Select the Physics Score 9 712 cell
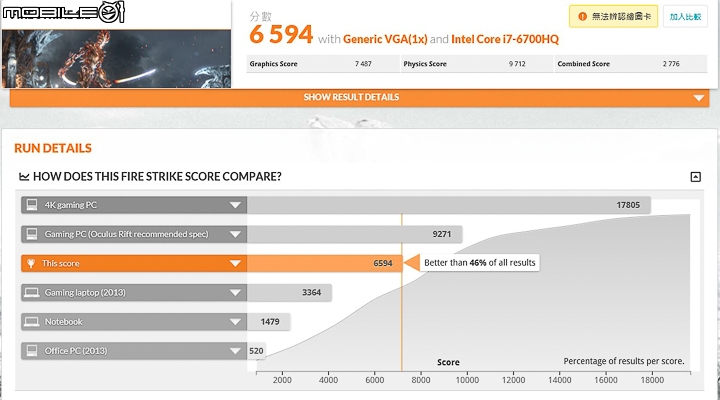720x400 pixels. click(x=477, y=64)
